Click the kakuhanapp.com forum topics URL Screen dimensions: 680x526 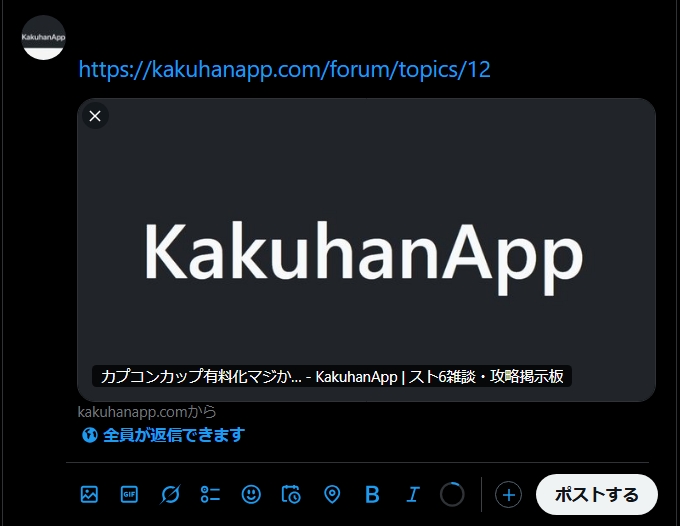click(x=284, y=69)
